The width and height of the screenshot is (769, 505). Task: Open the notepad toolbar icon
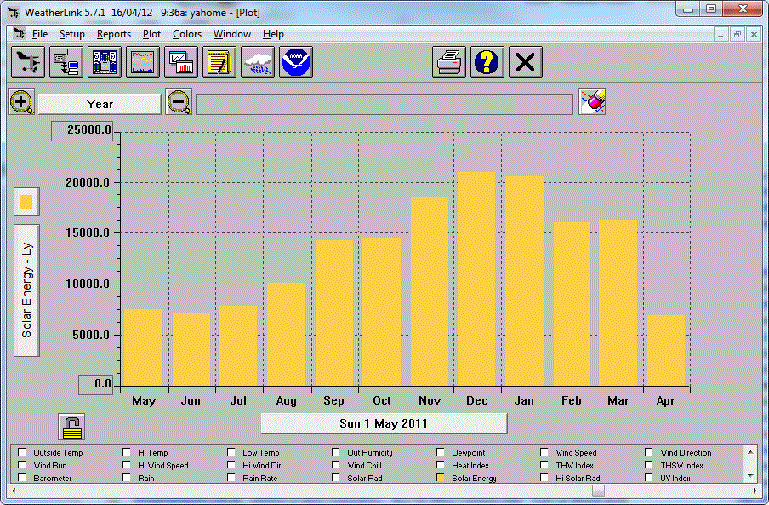[x=218, y=62]
